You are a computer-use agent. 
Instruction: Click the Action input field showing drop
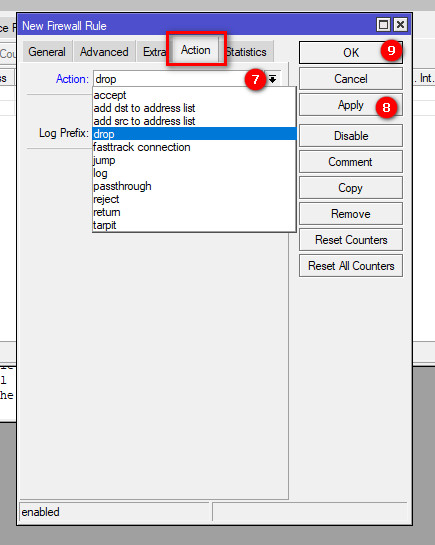[179, 79]
